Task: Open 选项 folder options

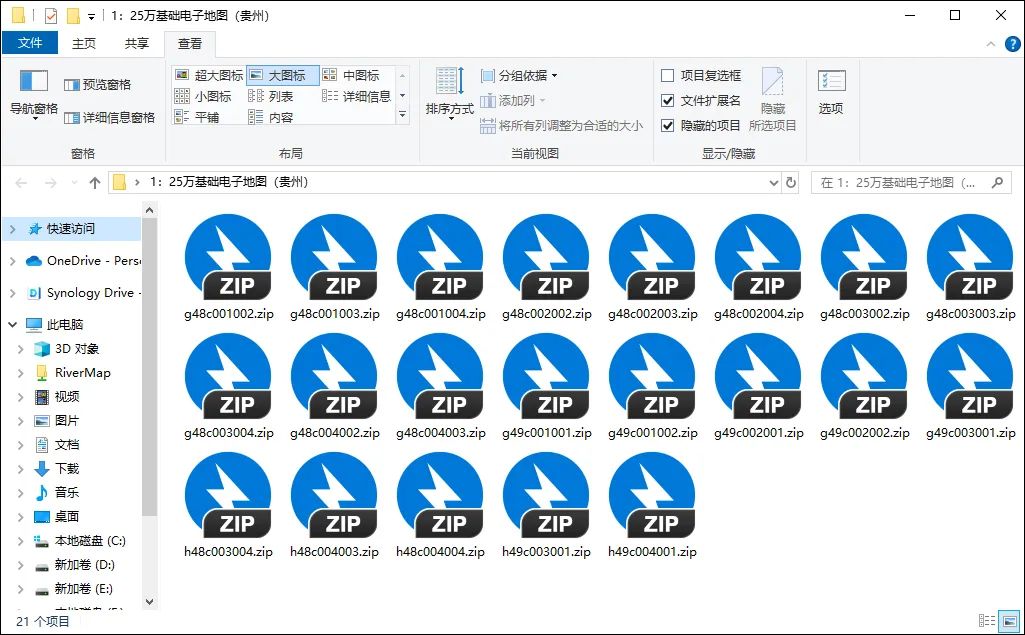Action: (x=831, y=93)
